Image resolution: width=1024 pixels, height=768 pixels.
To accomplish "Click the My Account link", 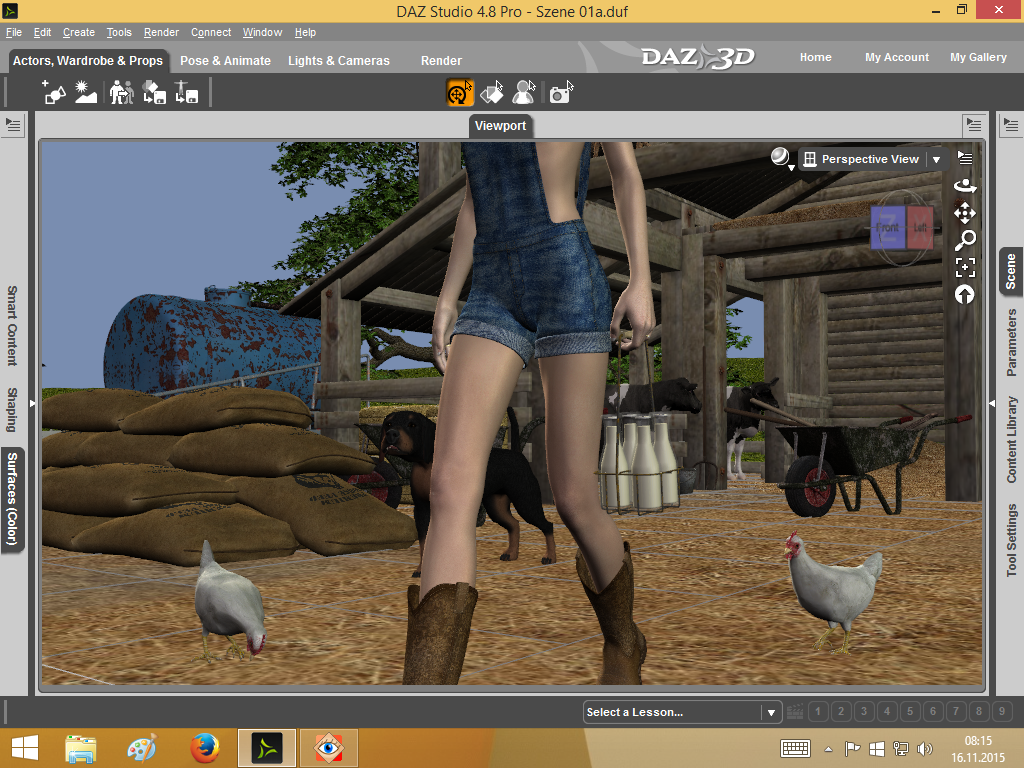I will click(897, 57).
